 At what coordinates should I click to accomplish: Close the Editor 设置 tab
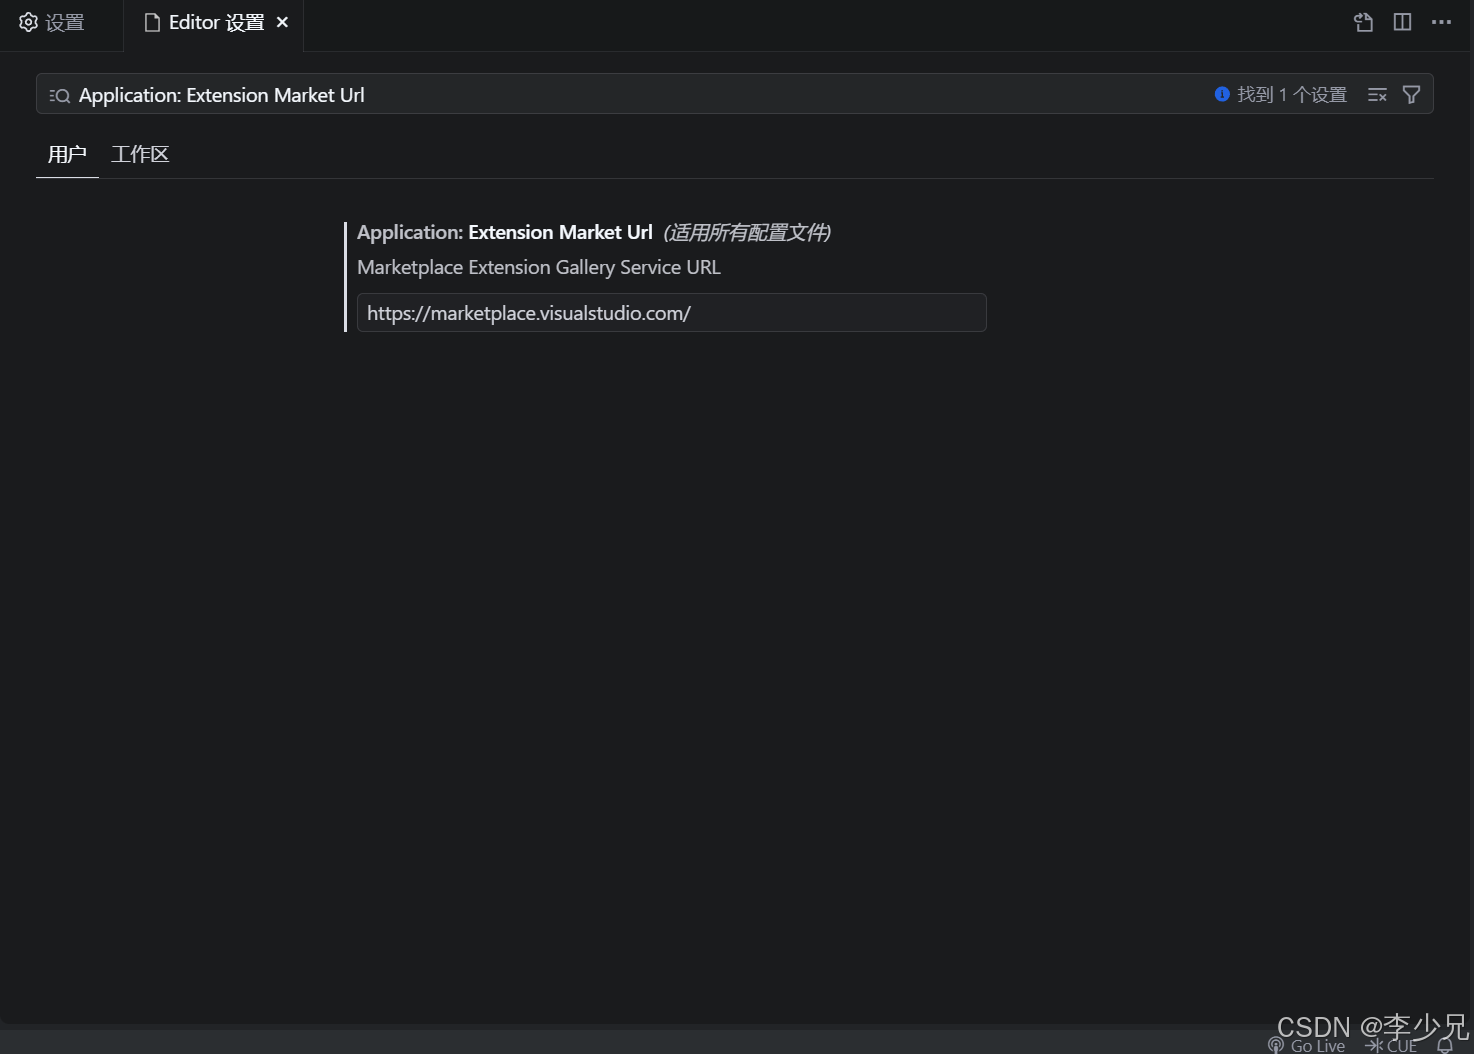(x=283, y=22)
